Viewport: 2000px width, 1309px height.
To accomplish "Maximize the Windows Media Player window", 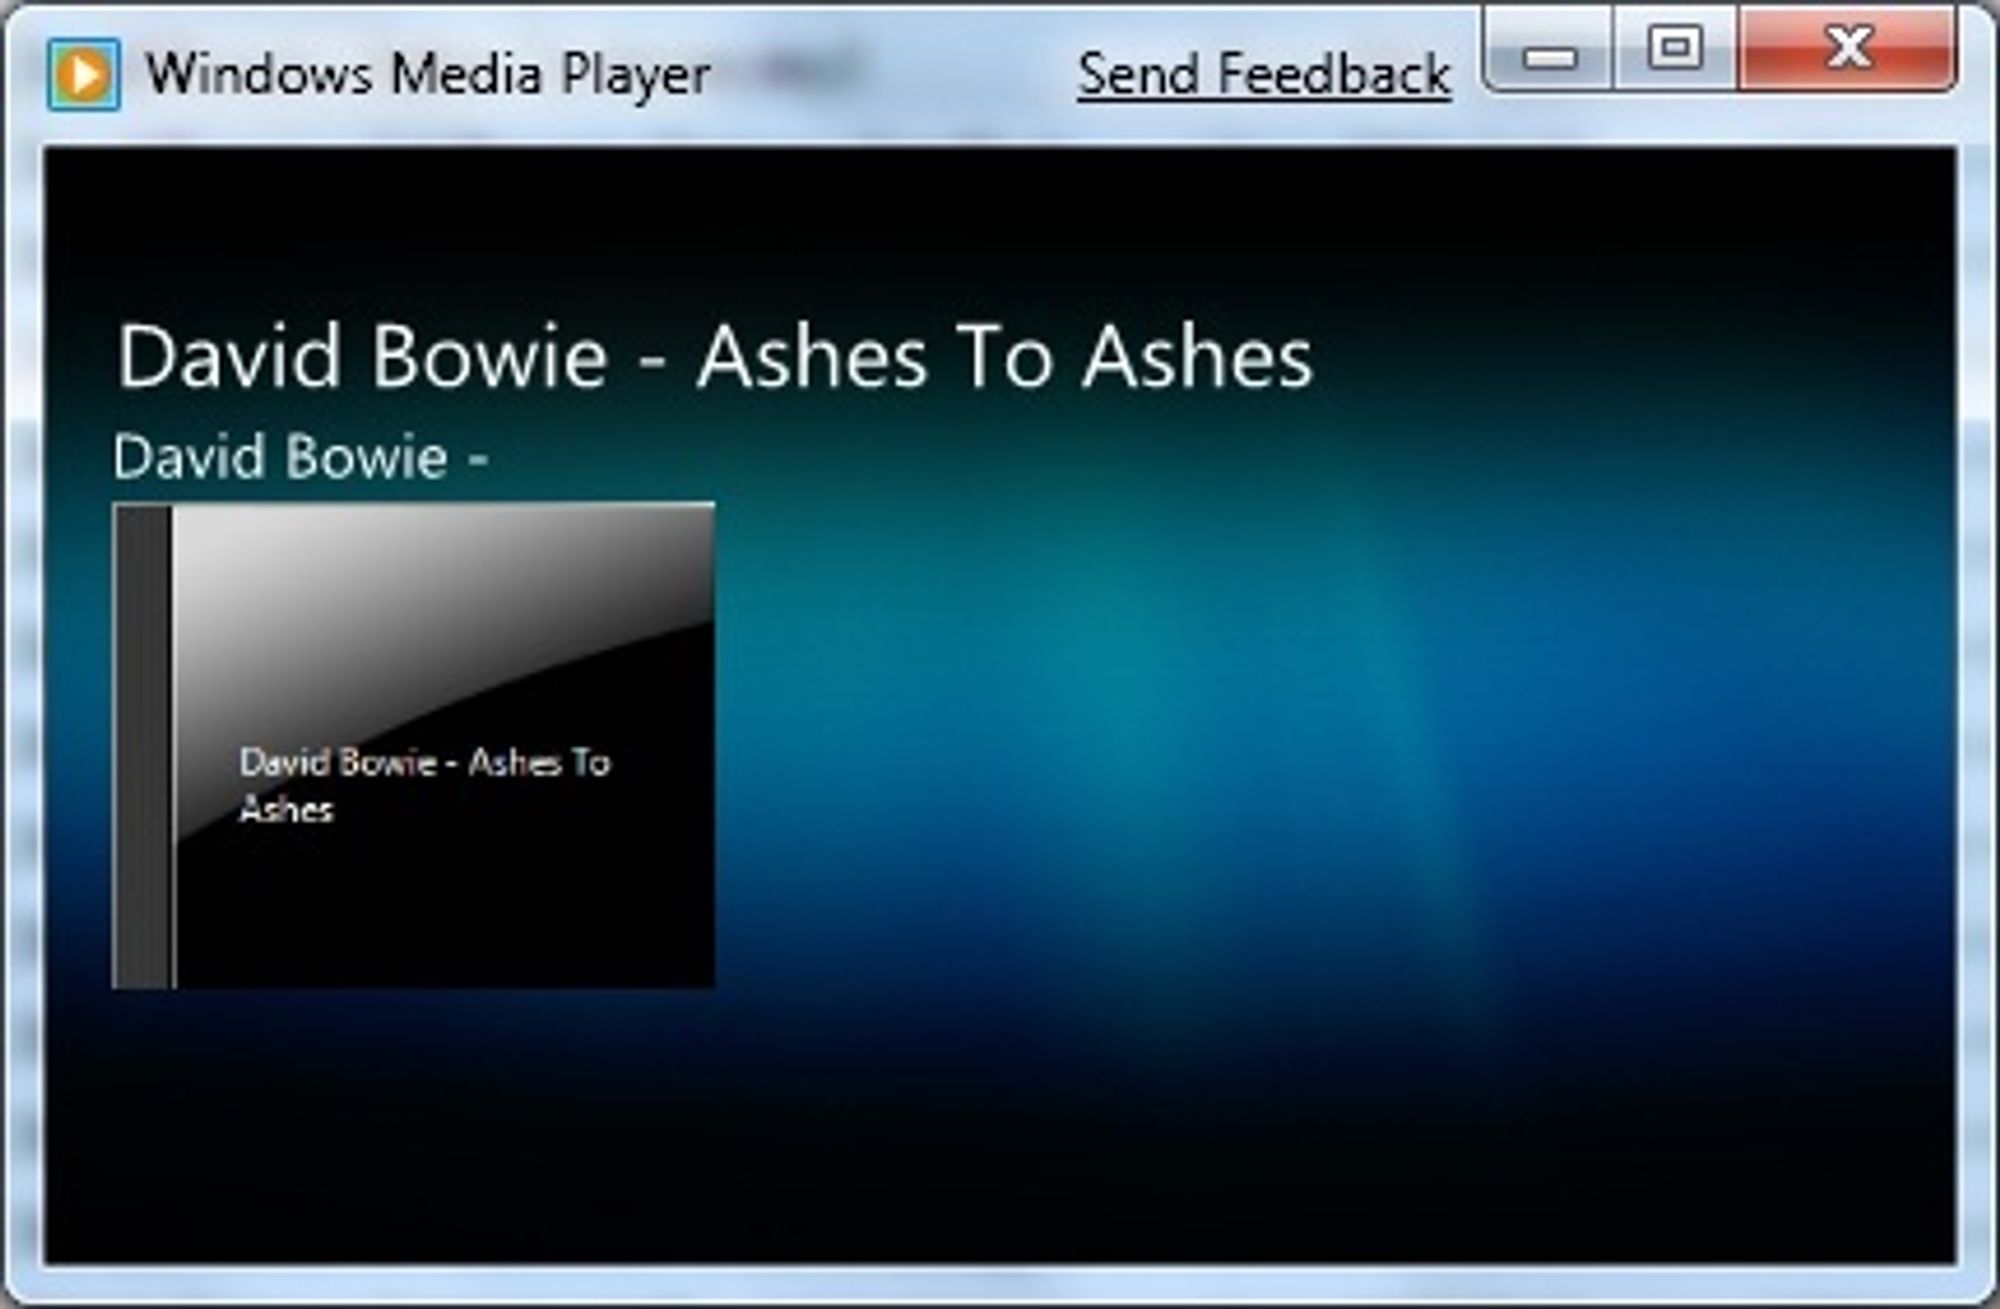I will click(x=1675, y=50).
